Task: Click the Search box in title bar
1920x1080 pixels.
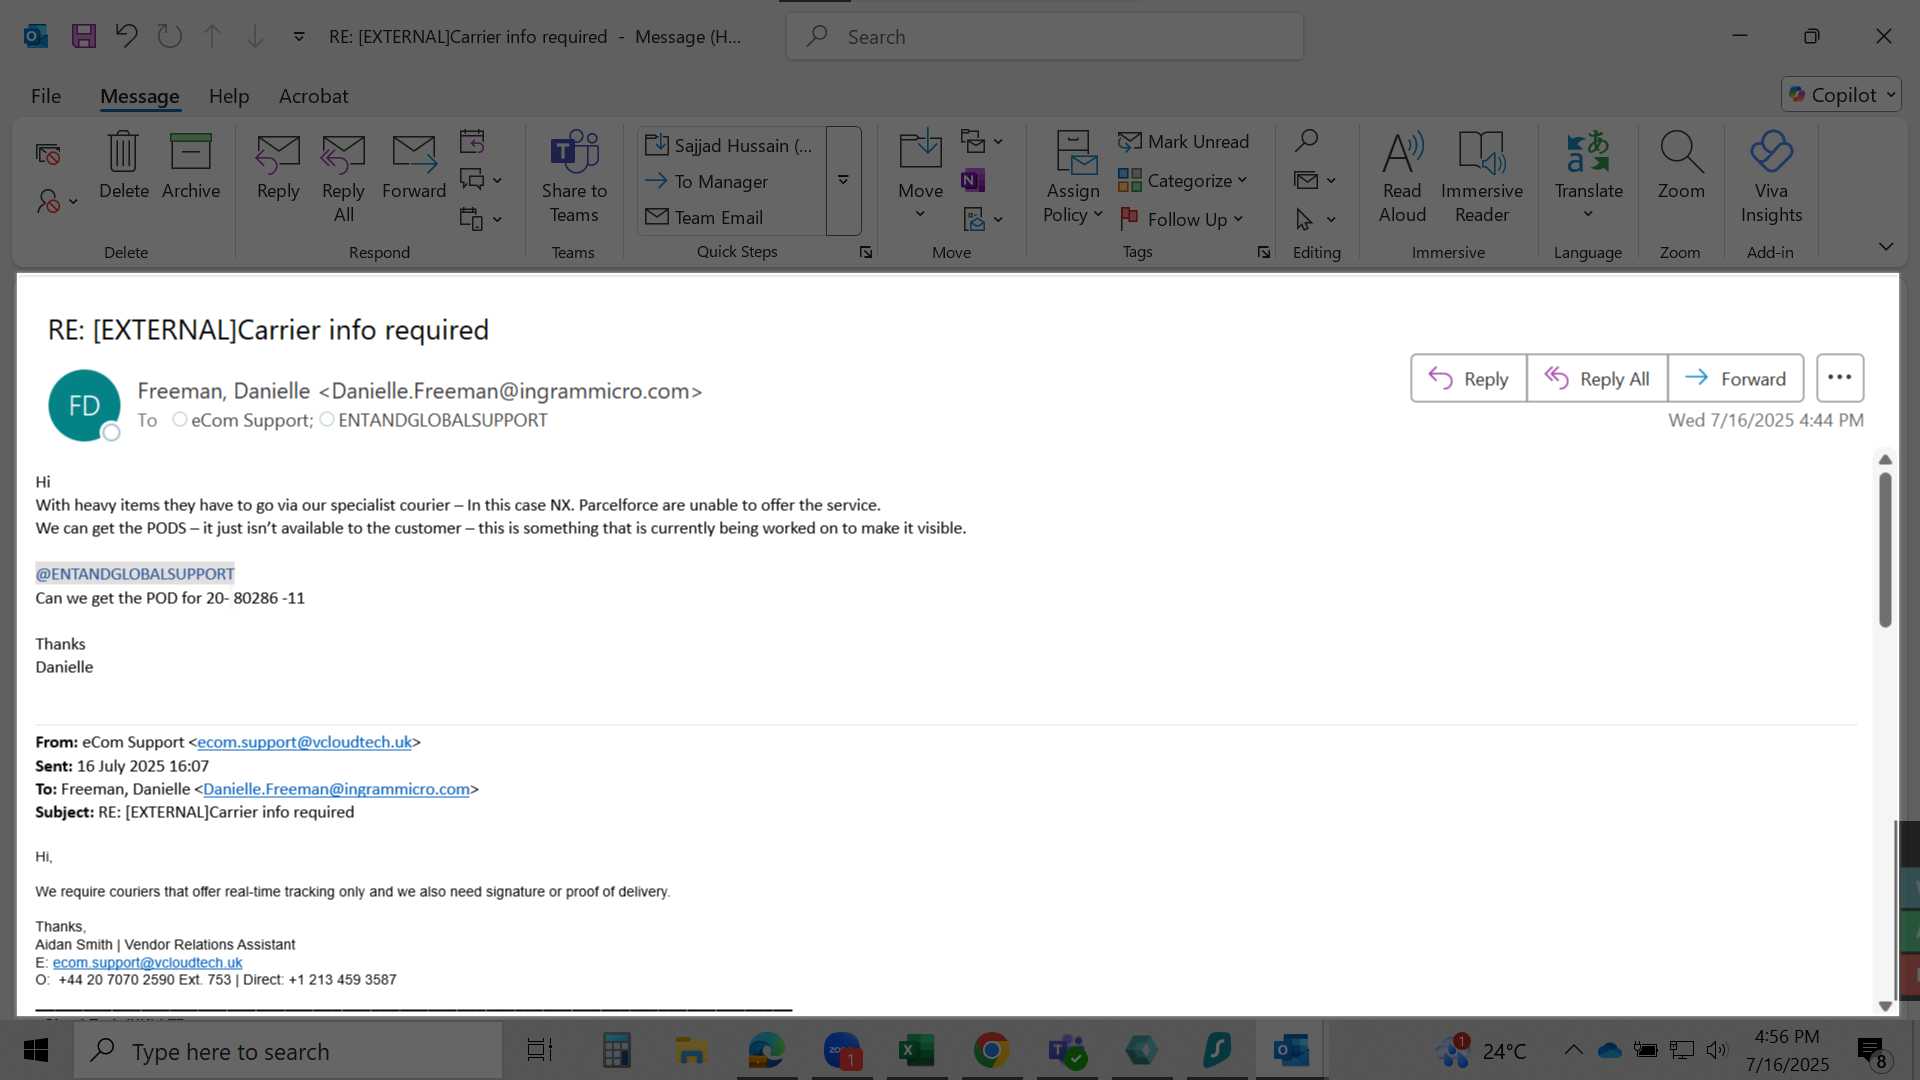Action: pyautogui.click(x=1045, y=37)
